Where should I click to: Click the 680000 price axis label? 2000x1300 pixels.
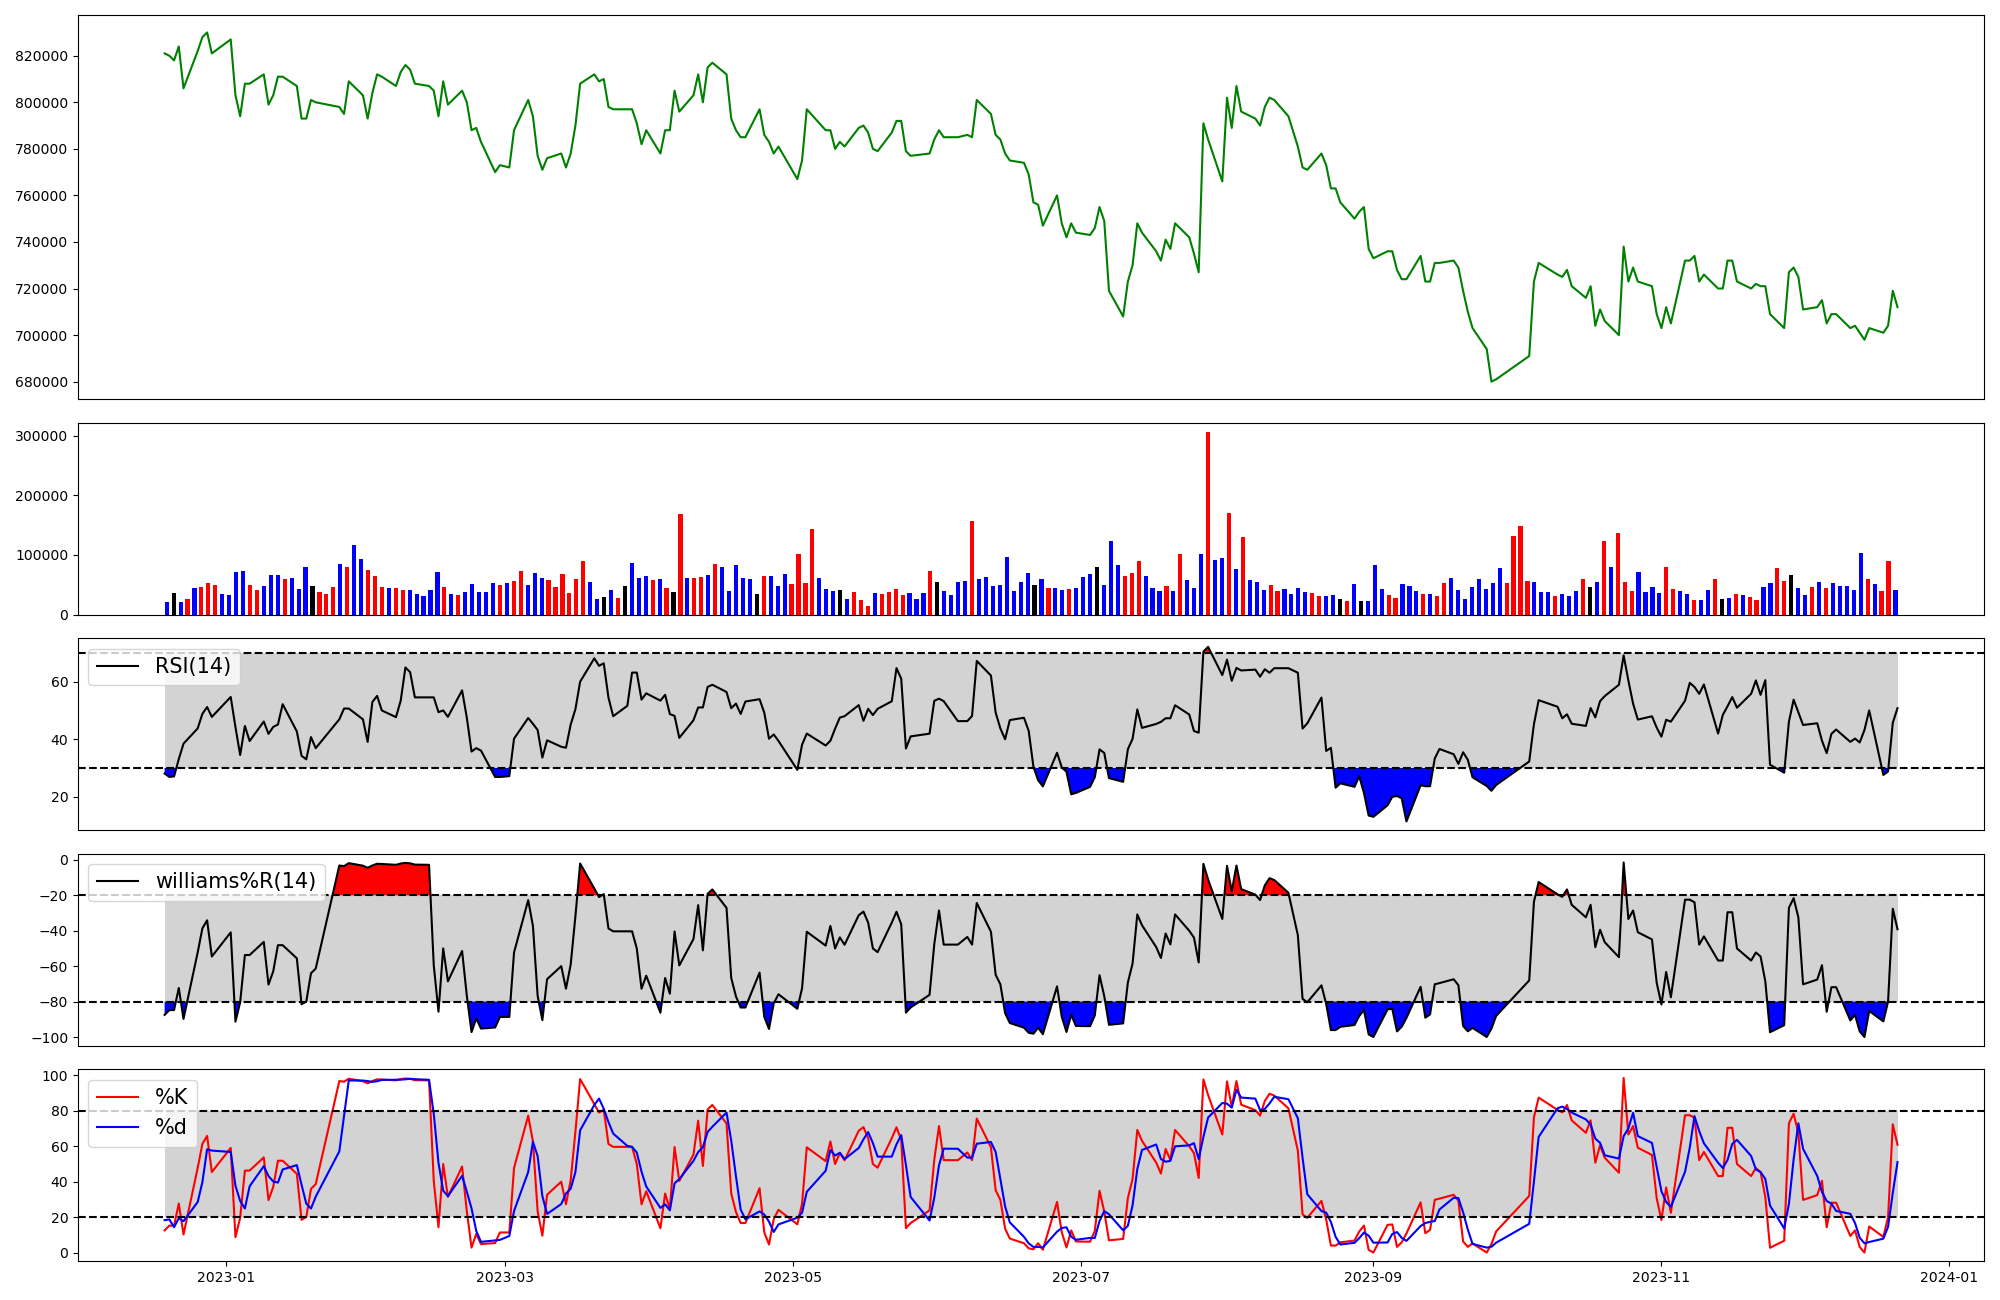tap(42, 382)
